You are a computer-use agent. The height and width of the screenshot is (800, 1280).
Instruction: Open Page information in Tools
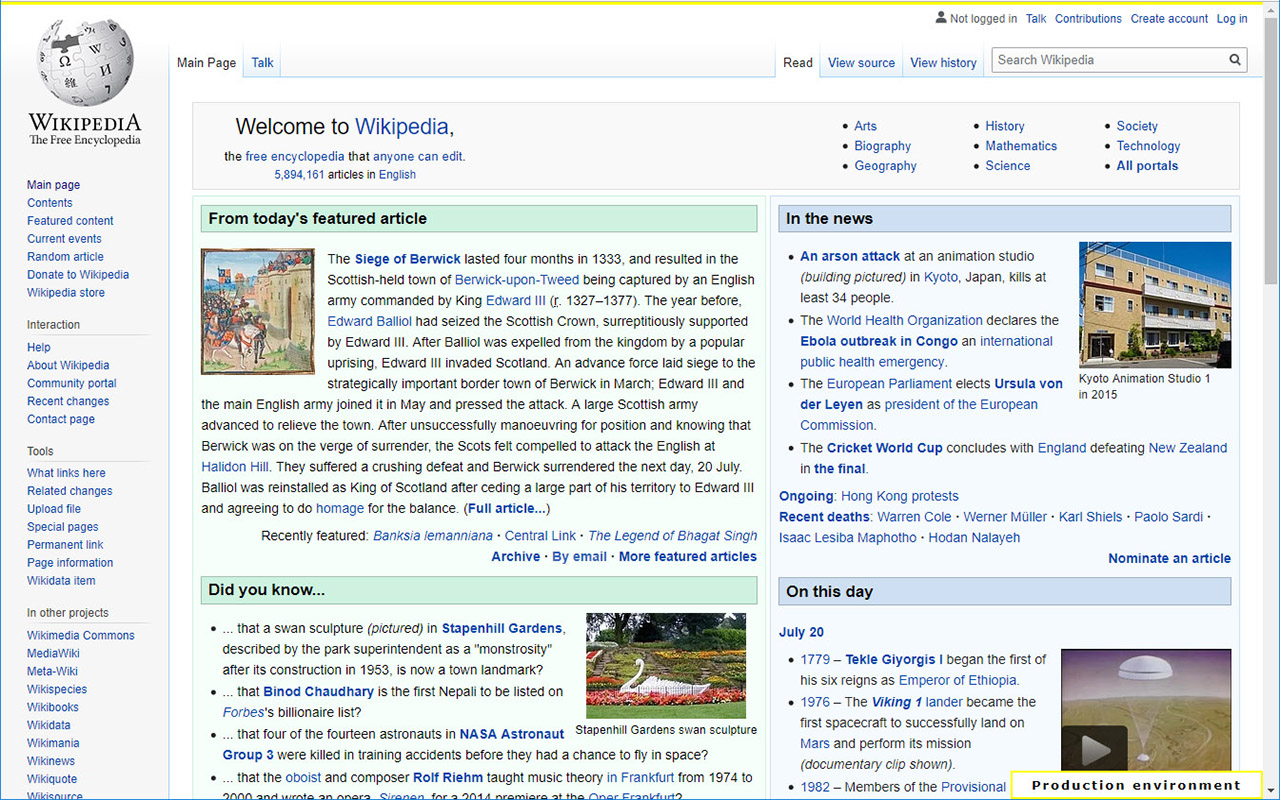(x=70, y=563)
